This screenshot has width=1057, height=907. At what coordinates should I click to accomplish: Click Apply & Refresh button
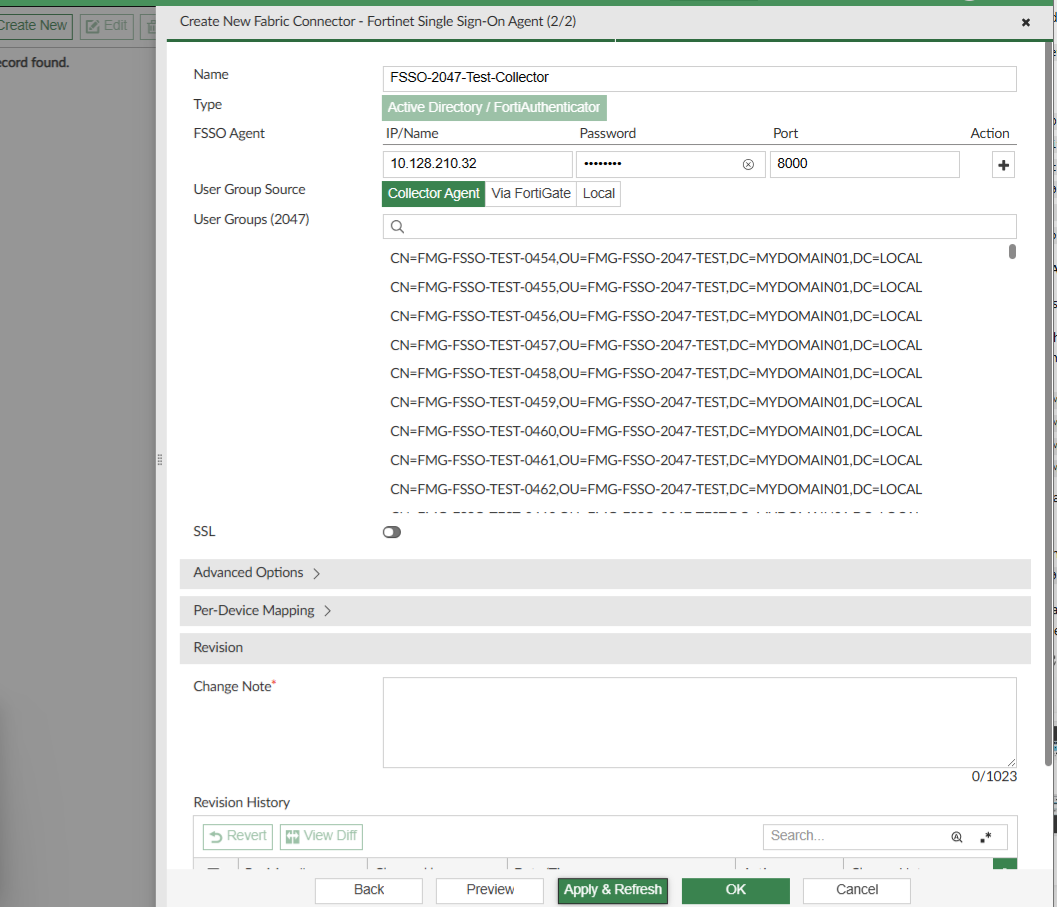[613, 890]
